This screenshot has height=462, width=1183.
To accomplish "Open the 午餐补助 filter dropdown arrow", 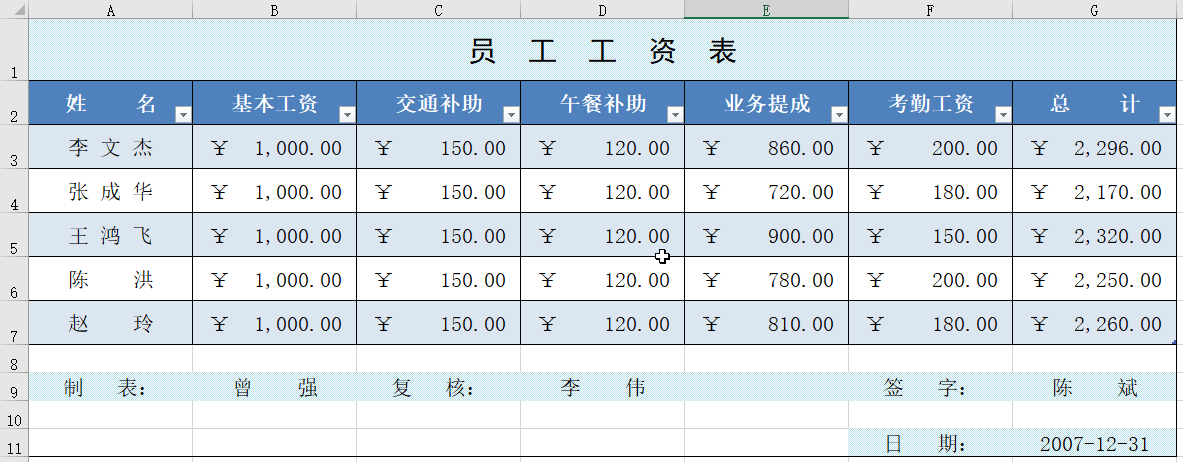I will point(675,115).
